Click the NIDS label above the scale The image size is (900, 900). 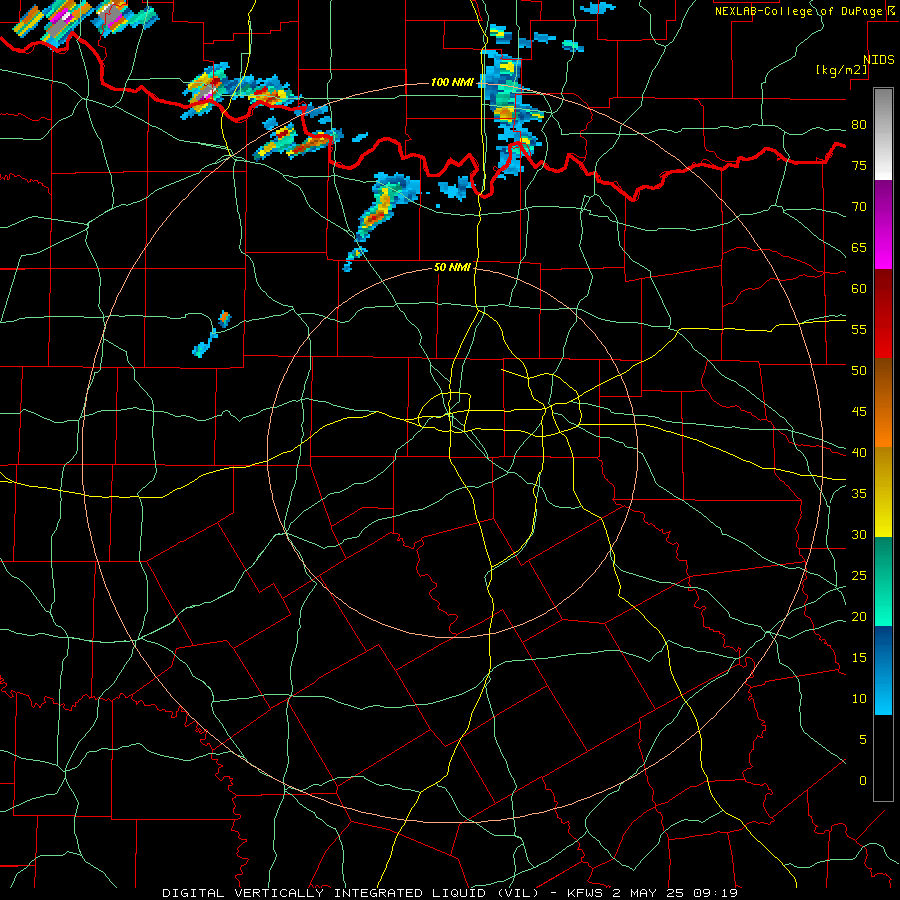(x=879, y=60)
